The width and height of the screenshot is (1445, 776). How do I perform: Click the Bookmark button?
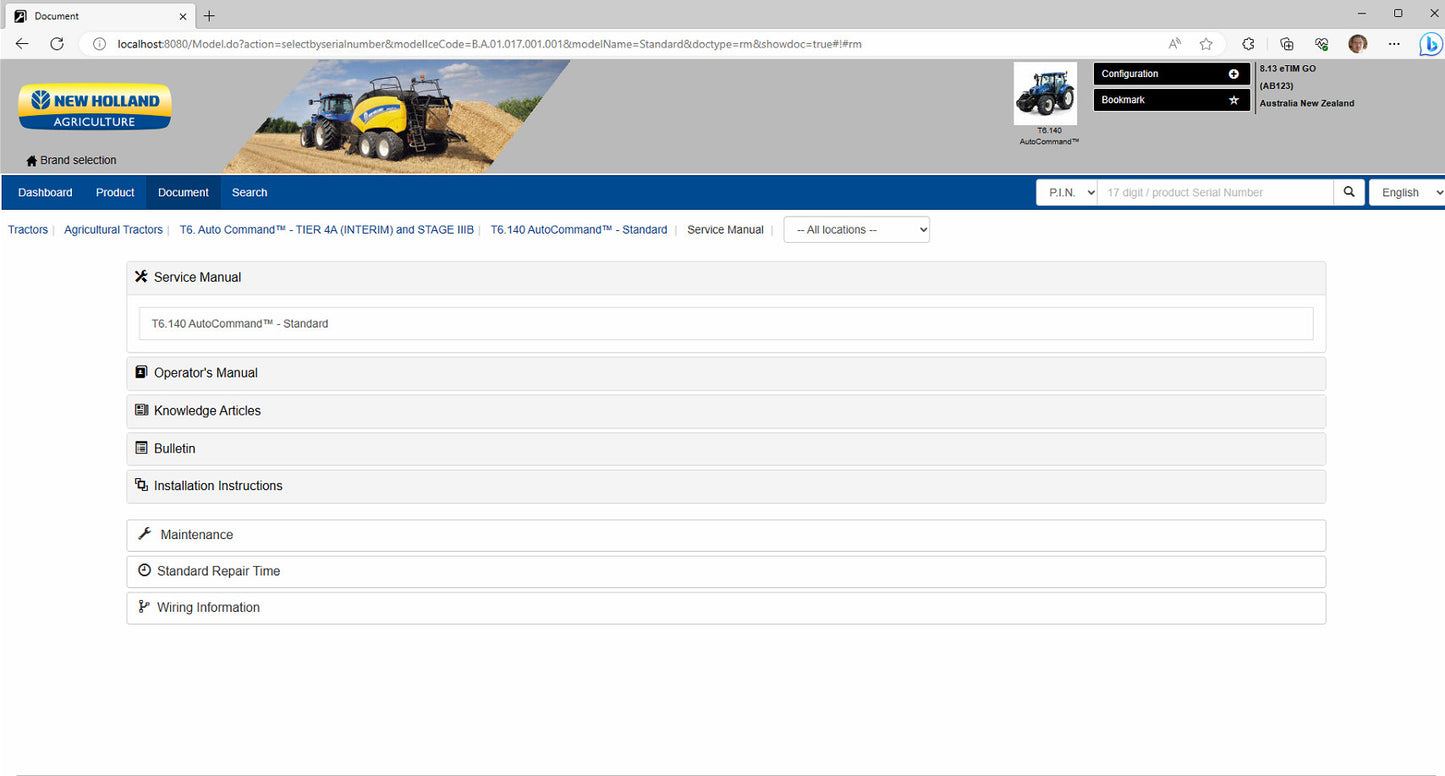click(1172, 100)
